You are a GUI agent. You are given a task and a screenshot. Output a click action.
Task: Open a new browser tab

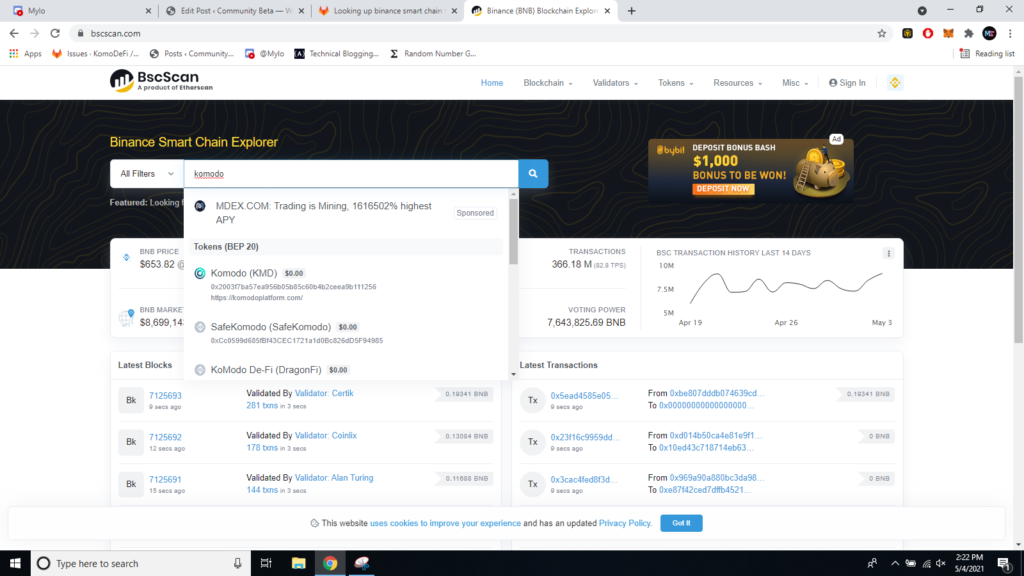pos(632,11)
